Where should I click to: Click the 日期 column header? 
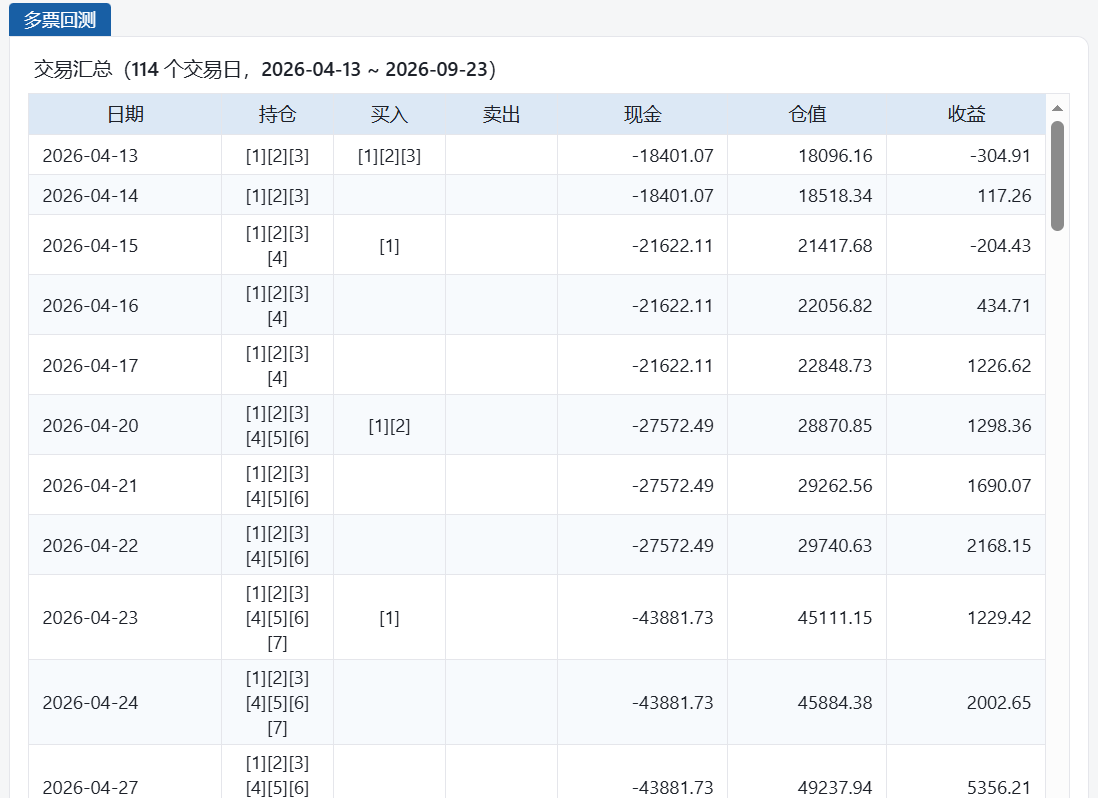[125, 114]
